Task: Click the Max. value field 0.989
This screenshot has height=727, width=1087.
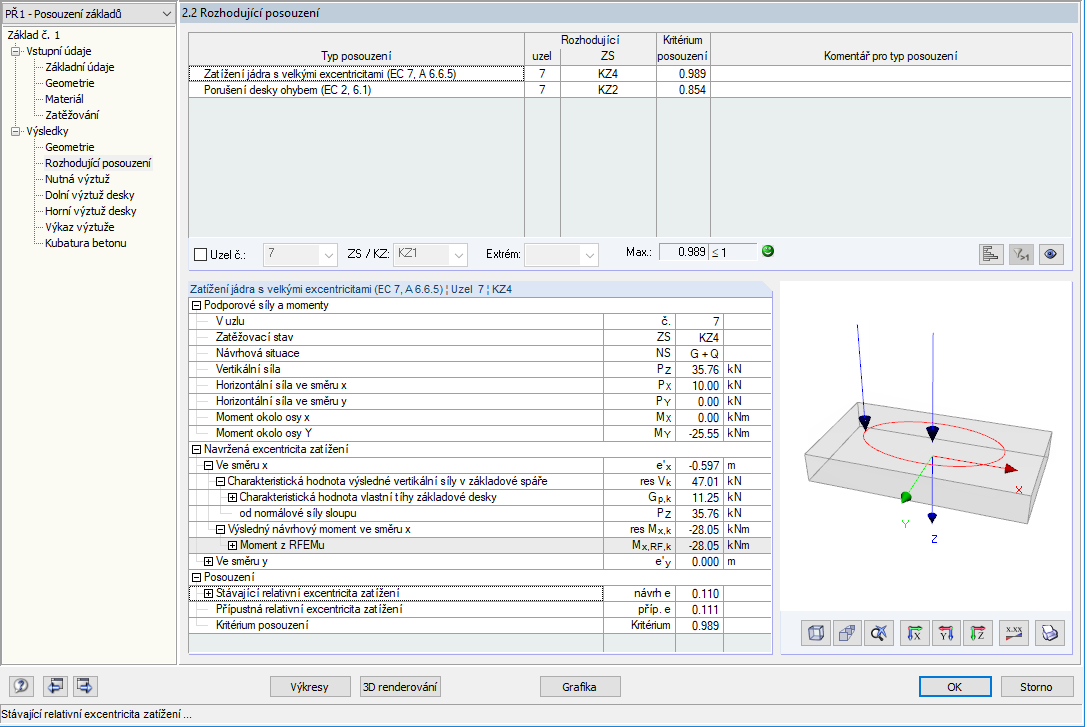Action: click(683, 252)
